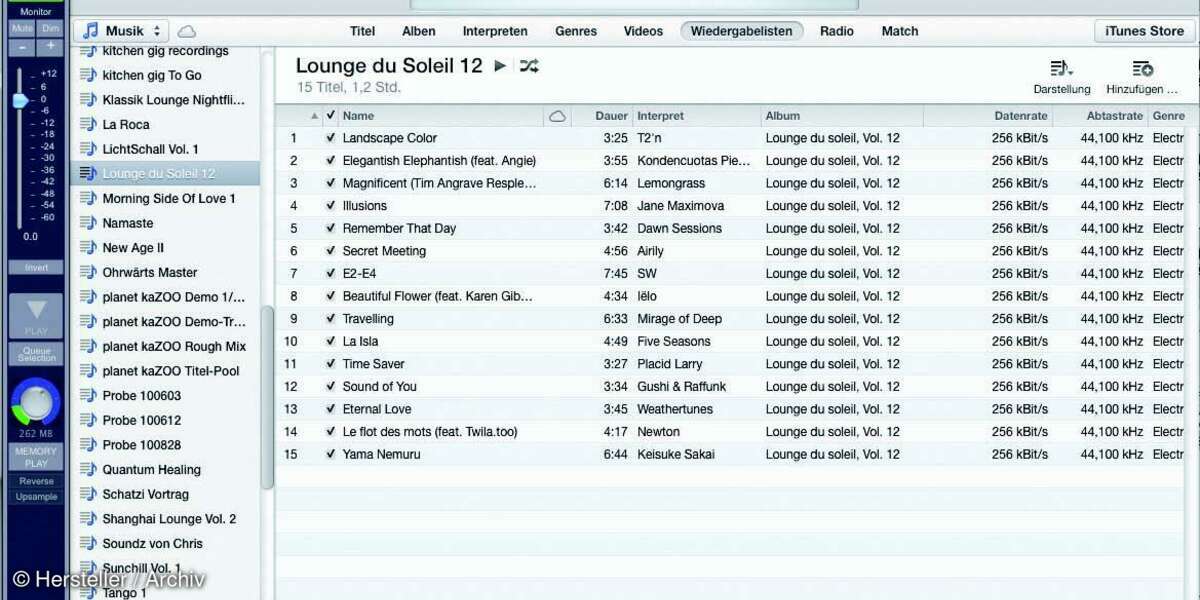Uncheck the Yama Nemuru track checkbox
This screenshot has height=600, width=1200.
(x=331, y=454)
